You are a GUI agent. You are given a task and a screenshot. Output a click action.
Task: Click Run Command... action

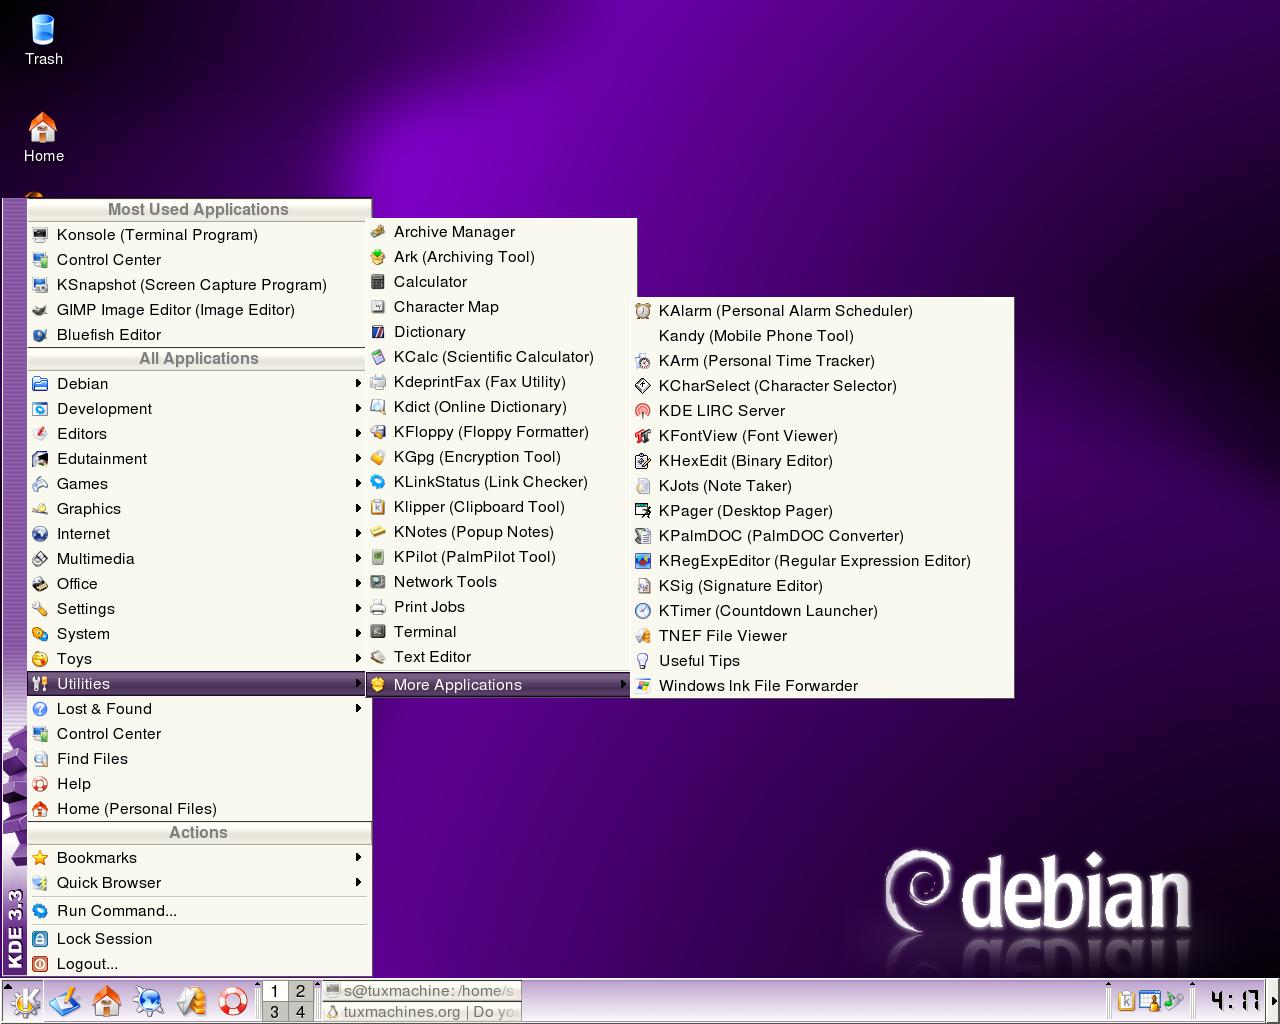tap(198, 911)
